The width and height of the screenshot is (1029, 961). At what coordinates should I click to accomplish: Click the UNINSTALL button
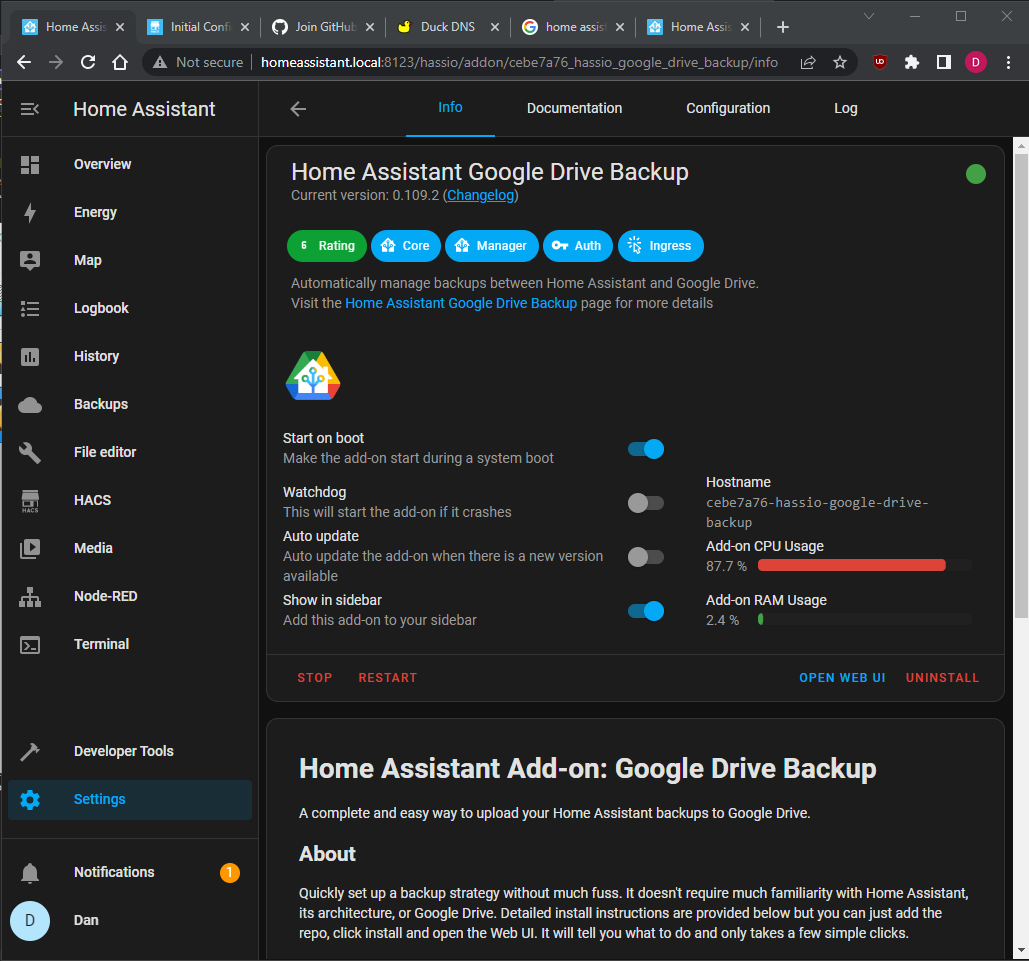click(x=942, y=678)
